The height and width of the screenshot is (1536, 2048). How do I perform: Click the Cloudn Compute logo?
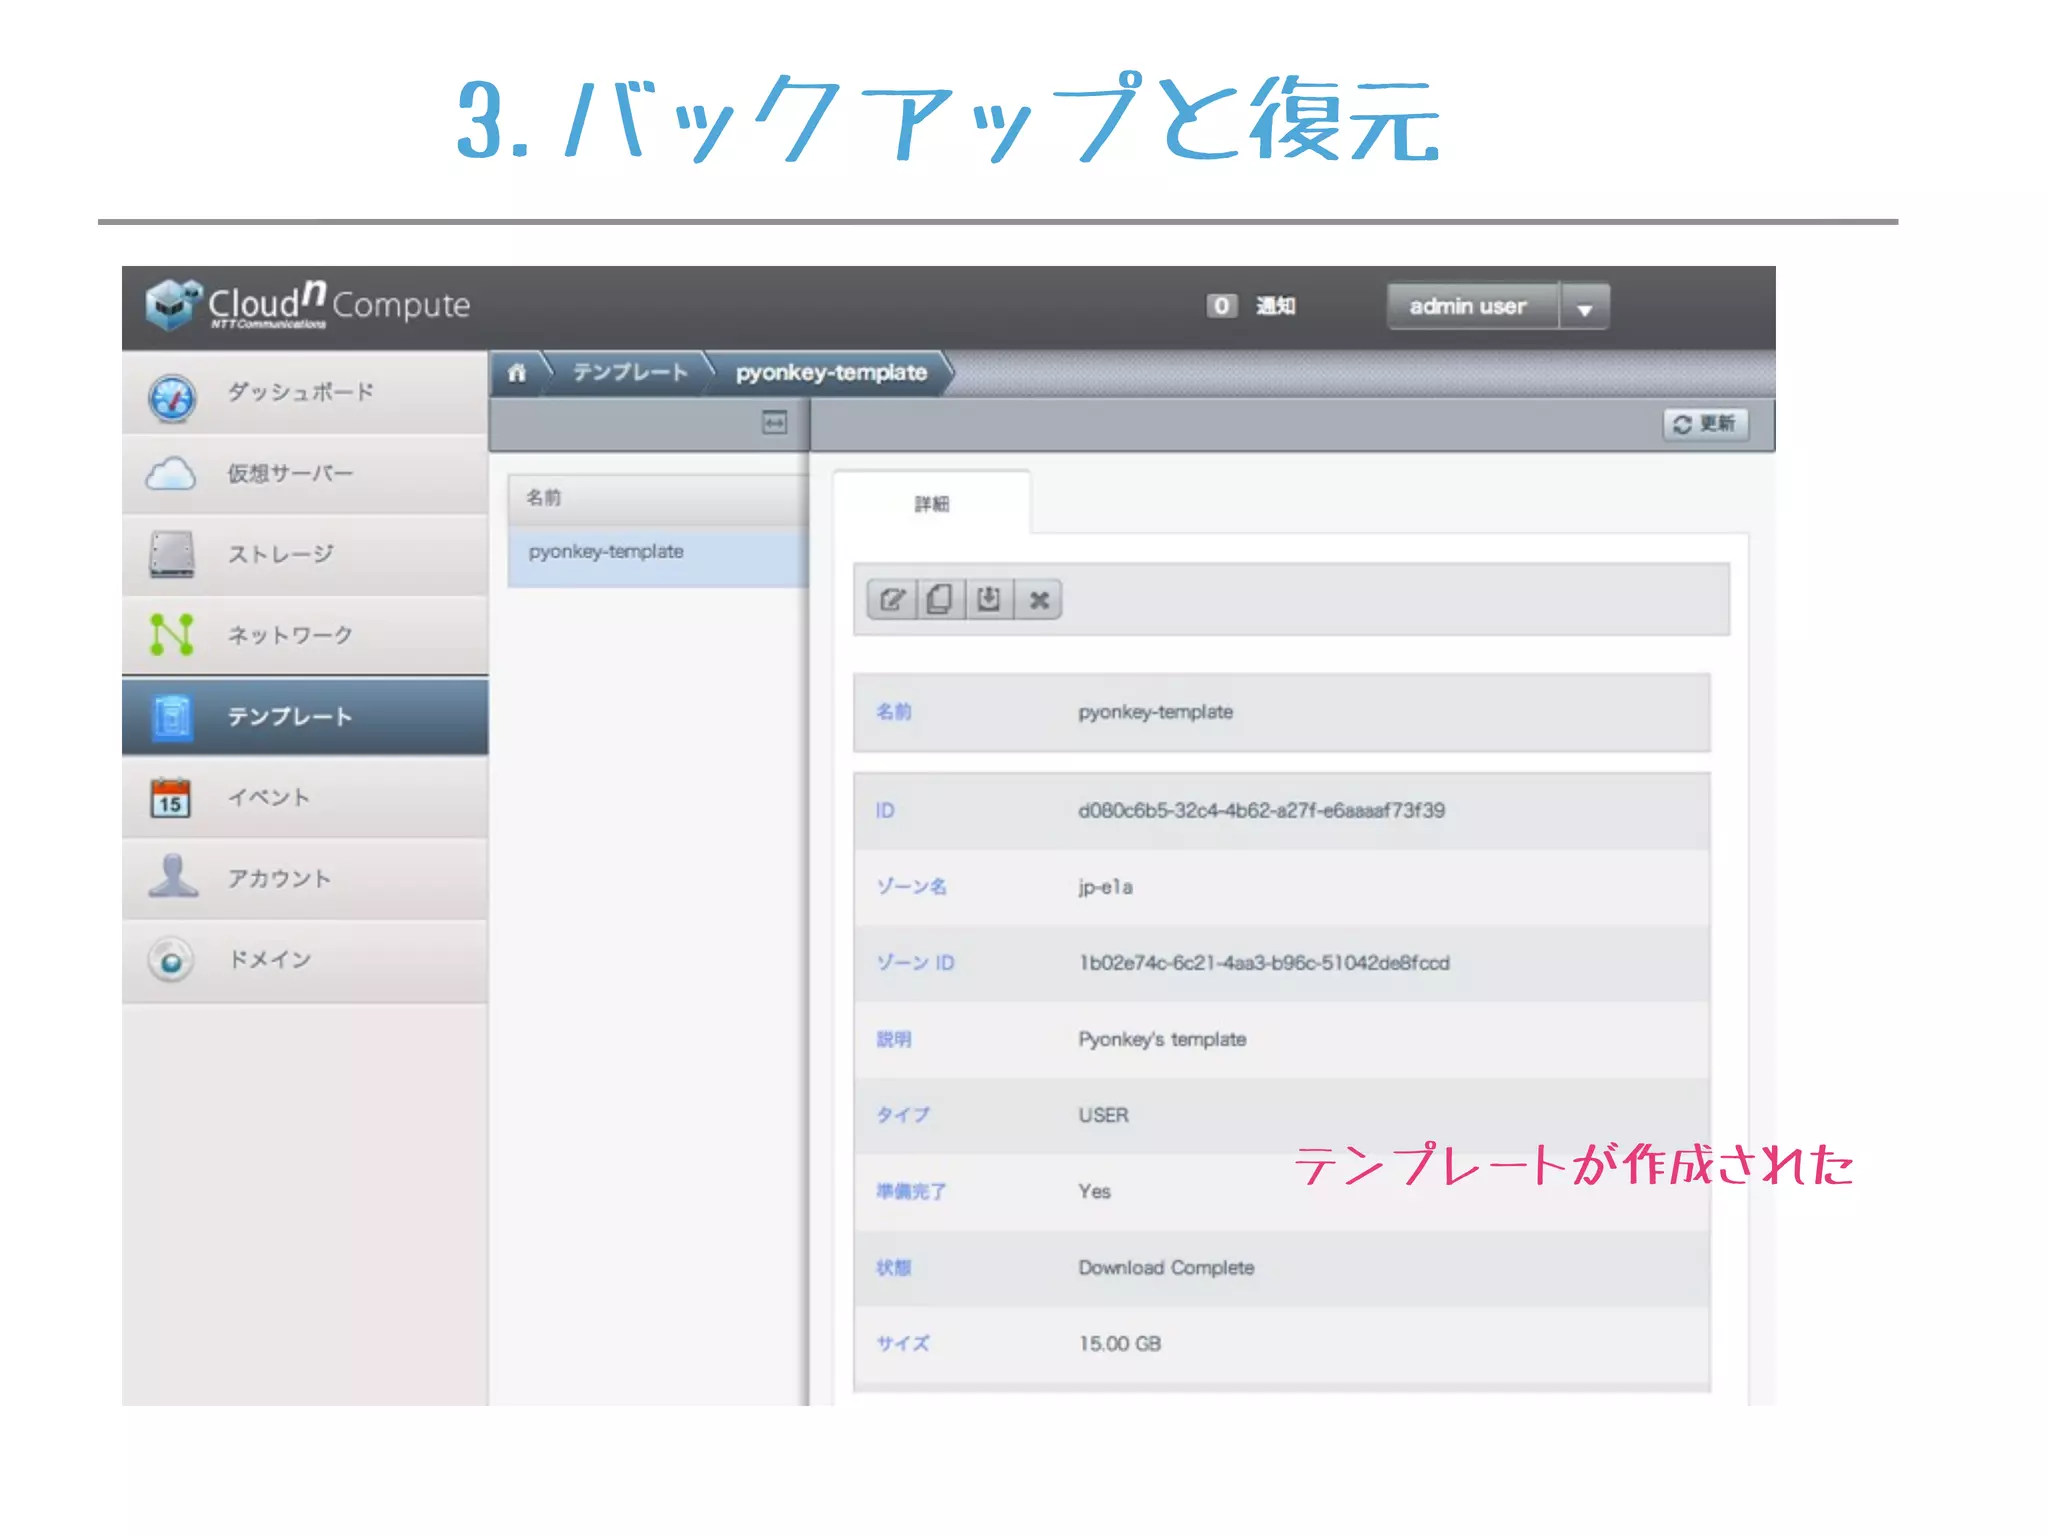point(308,304)
